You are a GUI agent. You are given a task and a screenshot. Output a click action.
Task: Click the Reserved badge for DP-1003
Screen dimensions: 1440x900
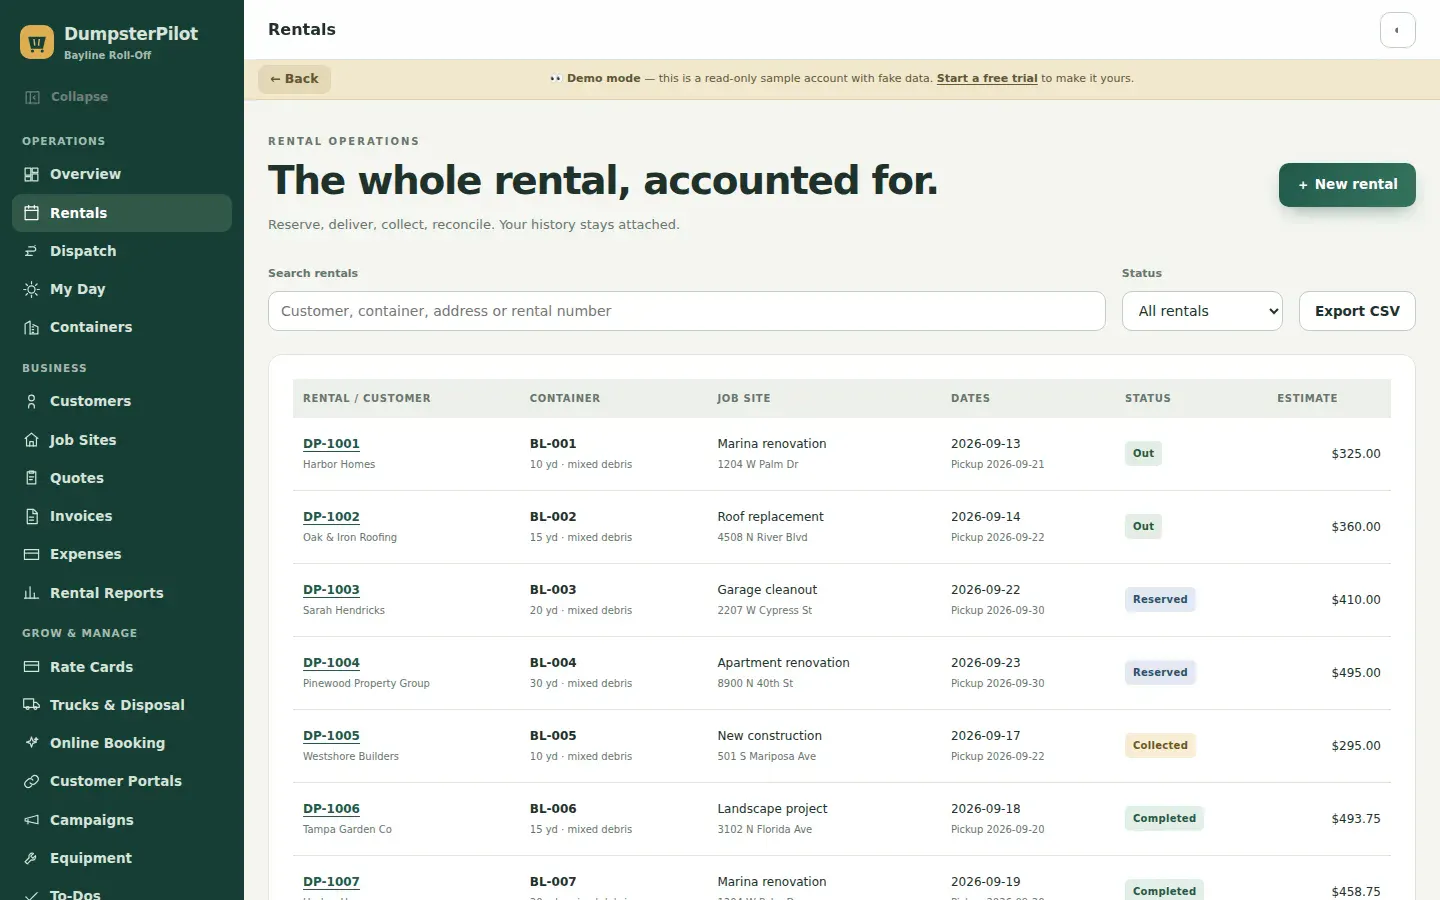coord(1160,599)
